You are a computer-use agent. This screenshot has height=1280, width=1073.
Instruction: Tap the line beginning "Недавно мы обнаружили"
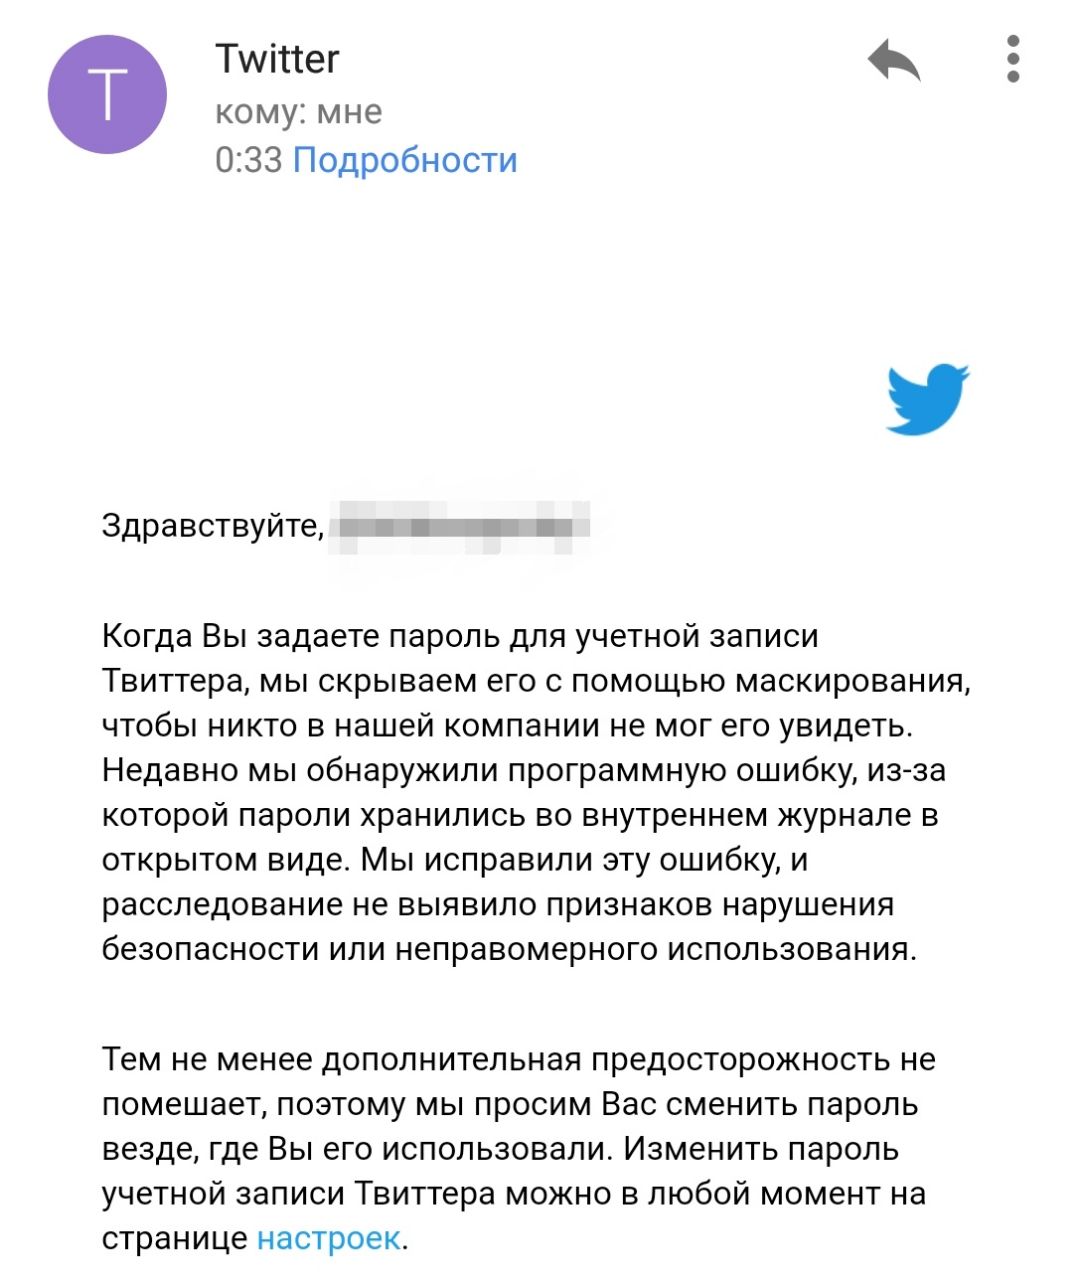(523, 770)
